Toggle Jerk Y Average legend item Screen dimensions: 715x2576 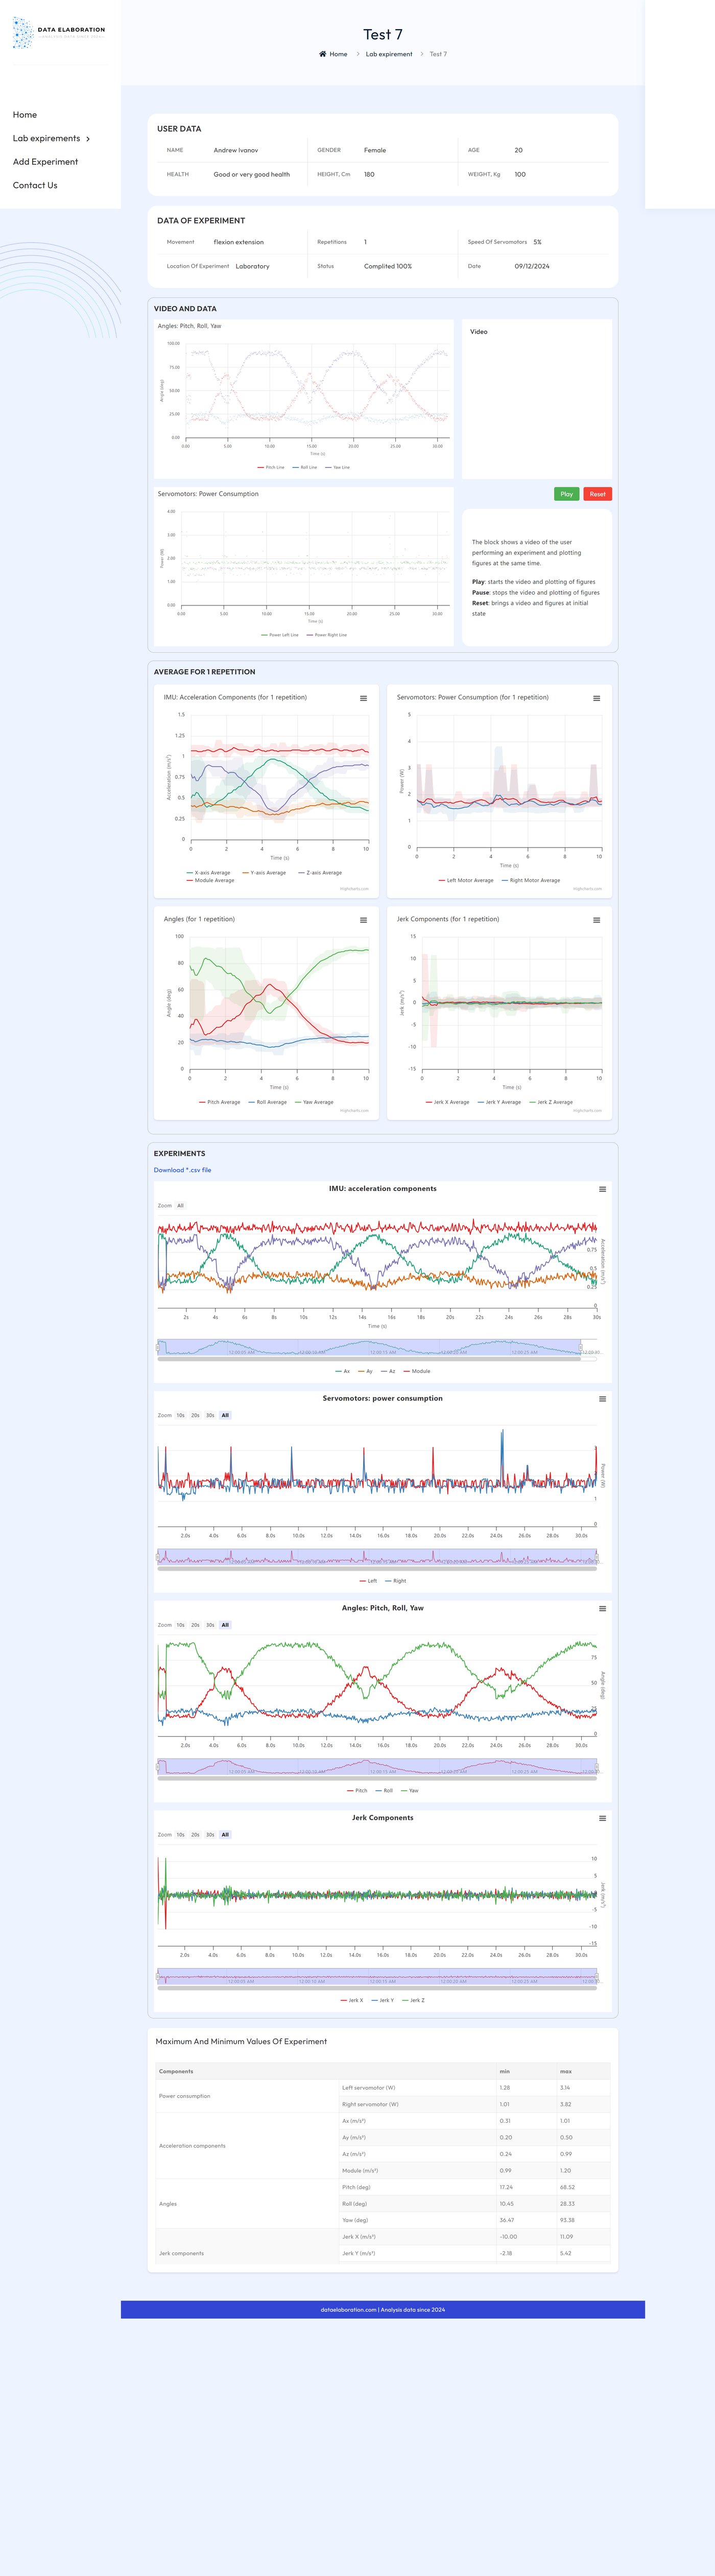coord(499,1102)
